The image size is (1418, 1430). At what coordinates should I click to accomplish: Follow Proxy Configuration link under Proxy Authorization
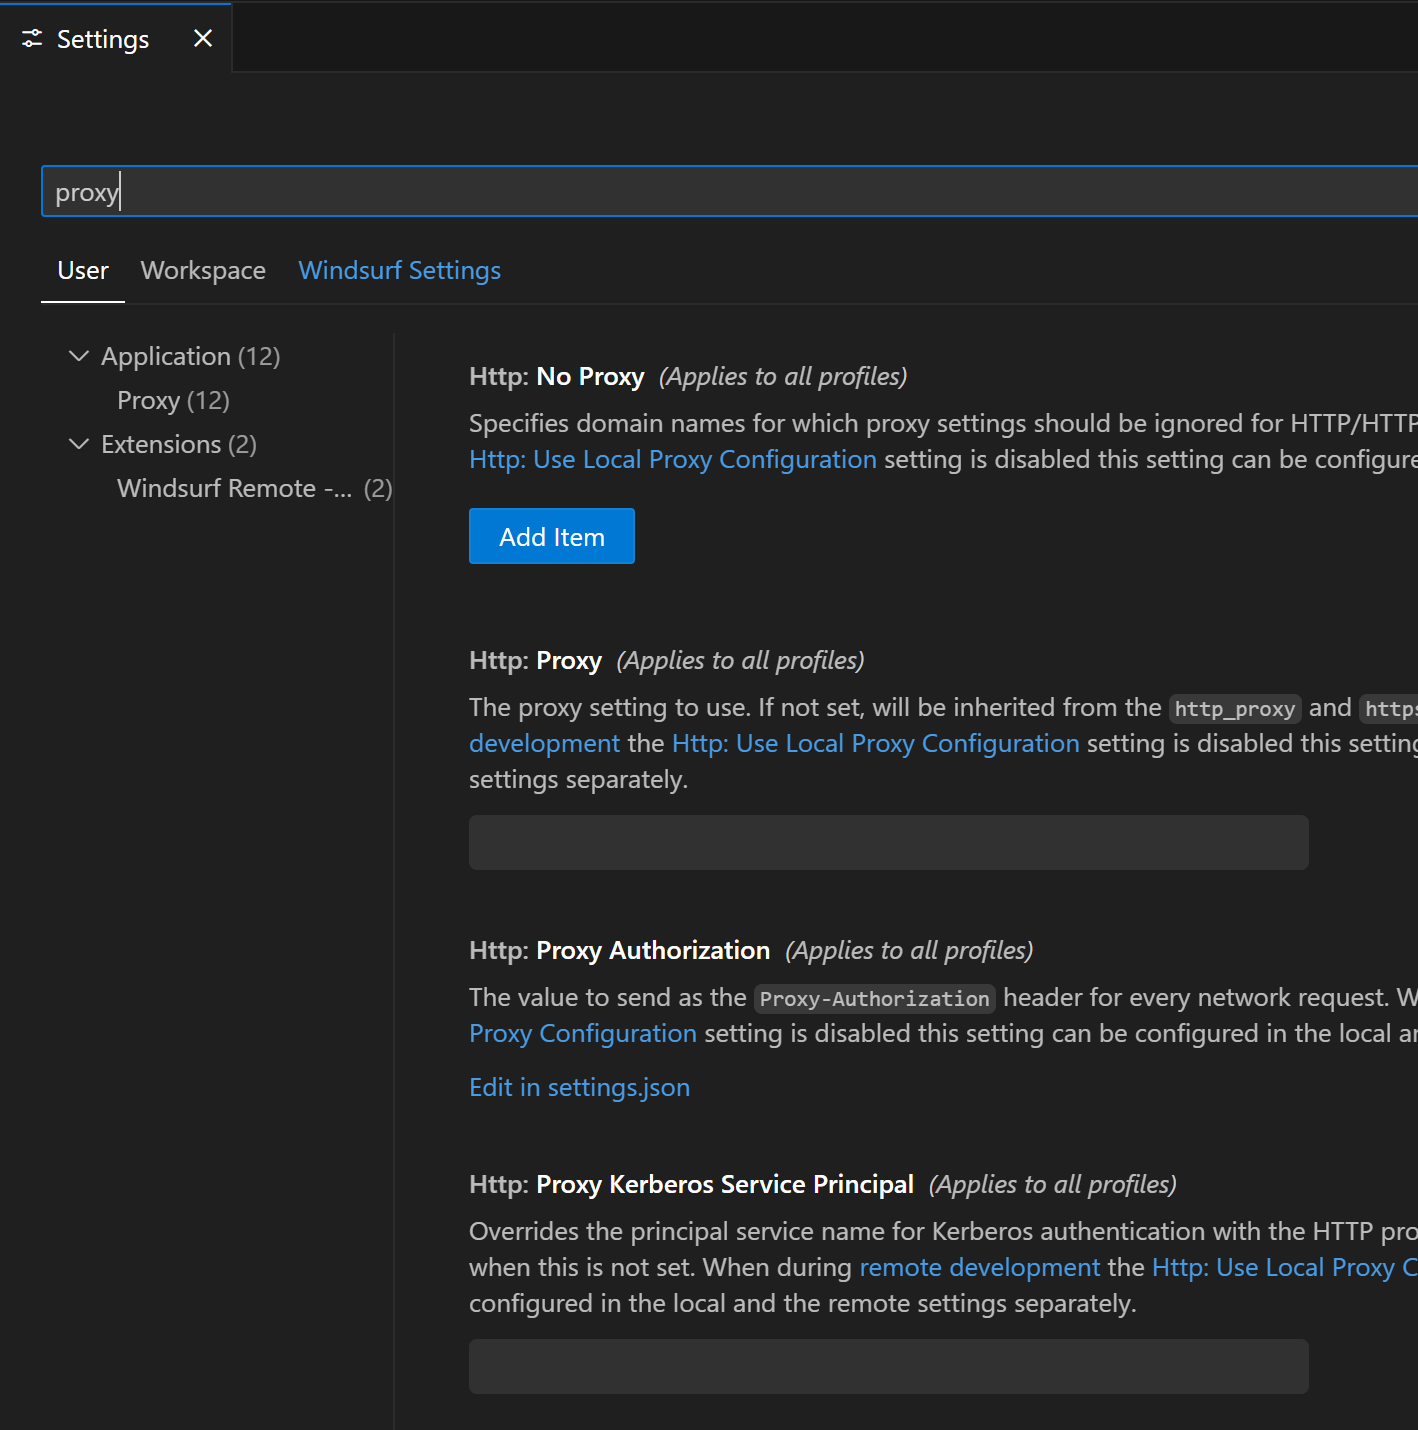pyautogui.click(x=583, y=1033)
